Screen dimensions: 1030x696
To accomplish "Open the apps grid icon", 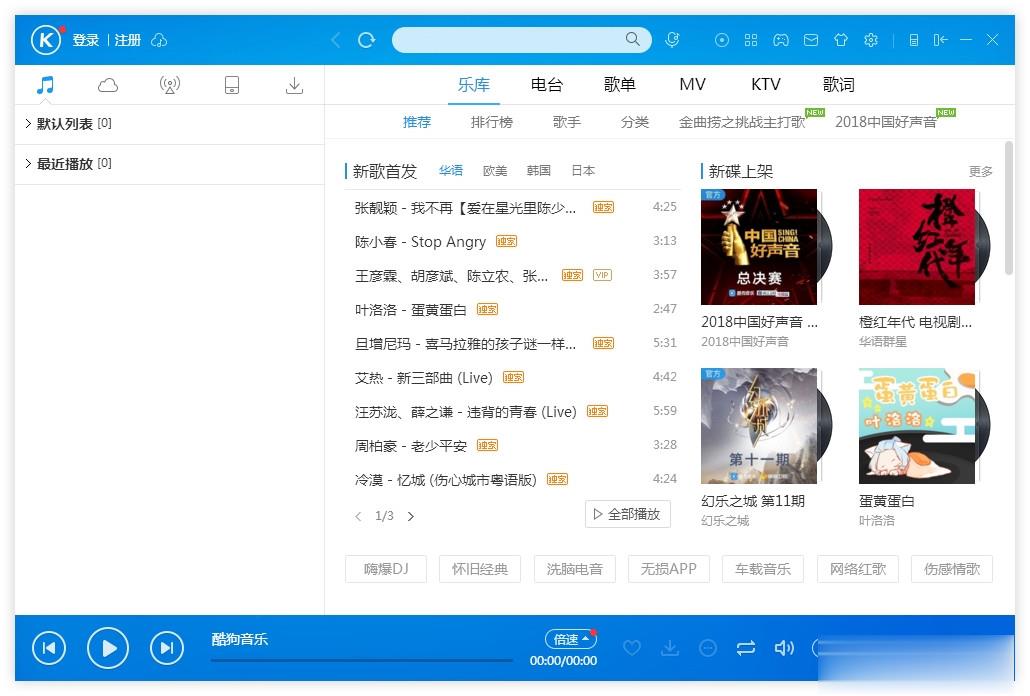I will tap(751, 41).
